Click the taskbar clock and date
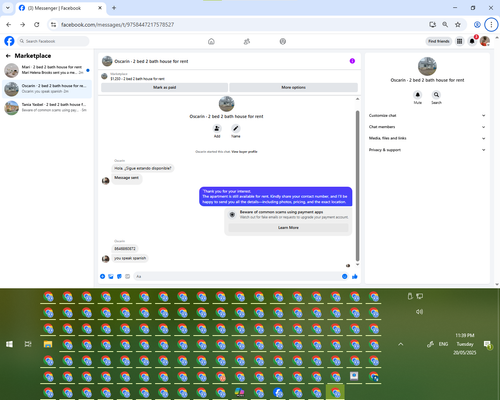Screen dimensions: 500x400 [465, 344]
